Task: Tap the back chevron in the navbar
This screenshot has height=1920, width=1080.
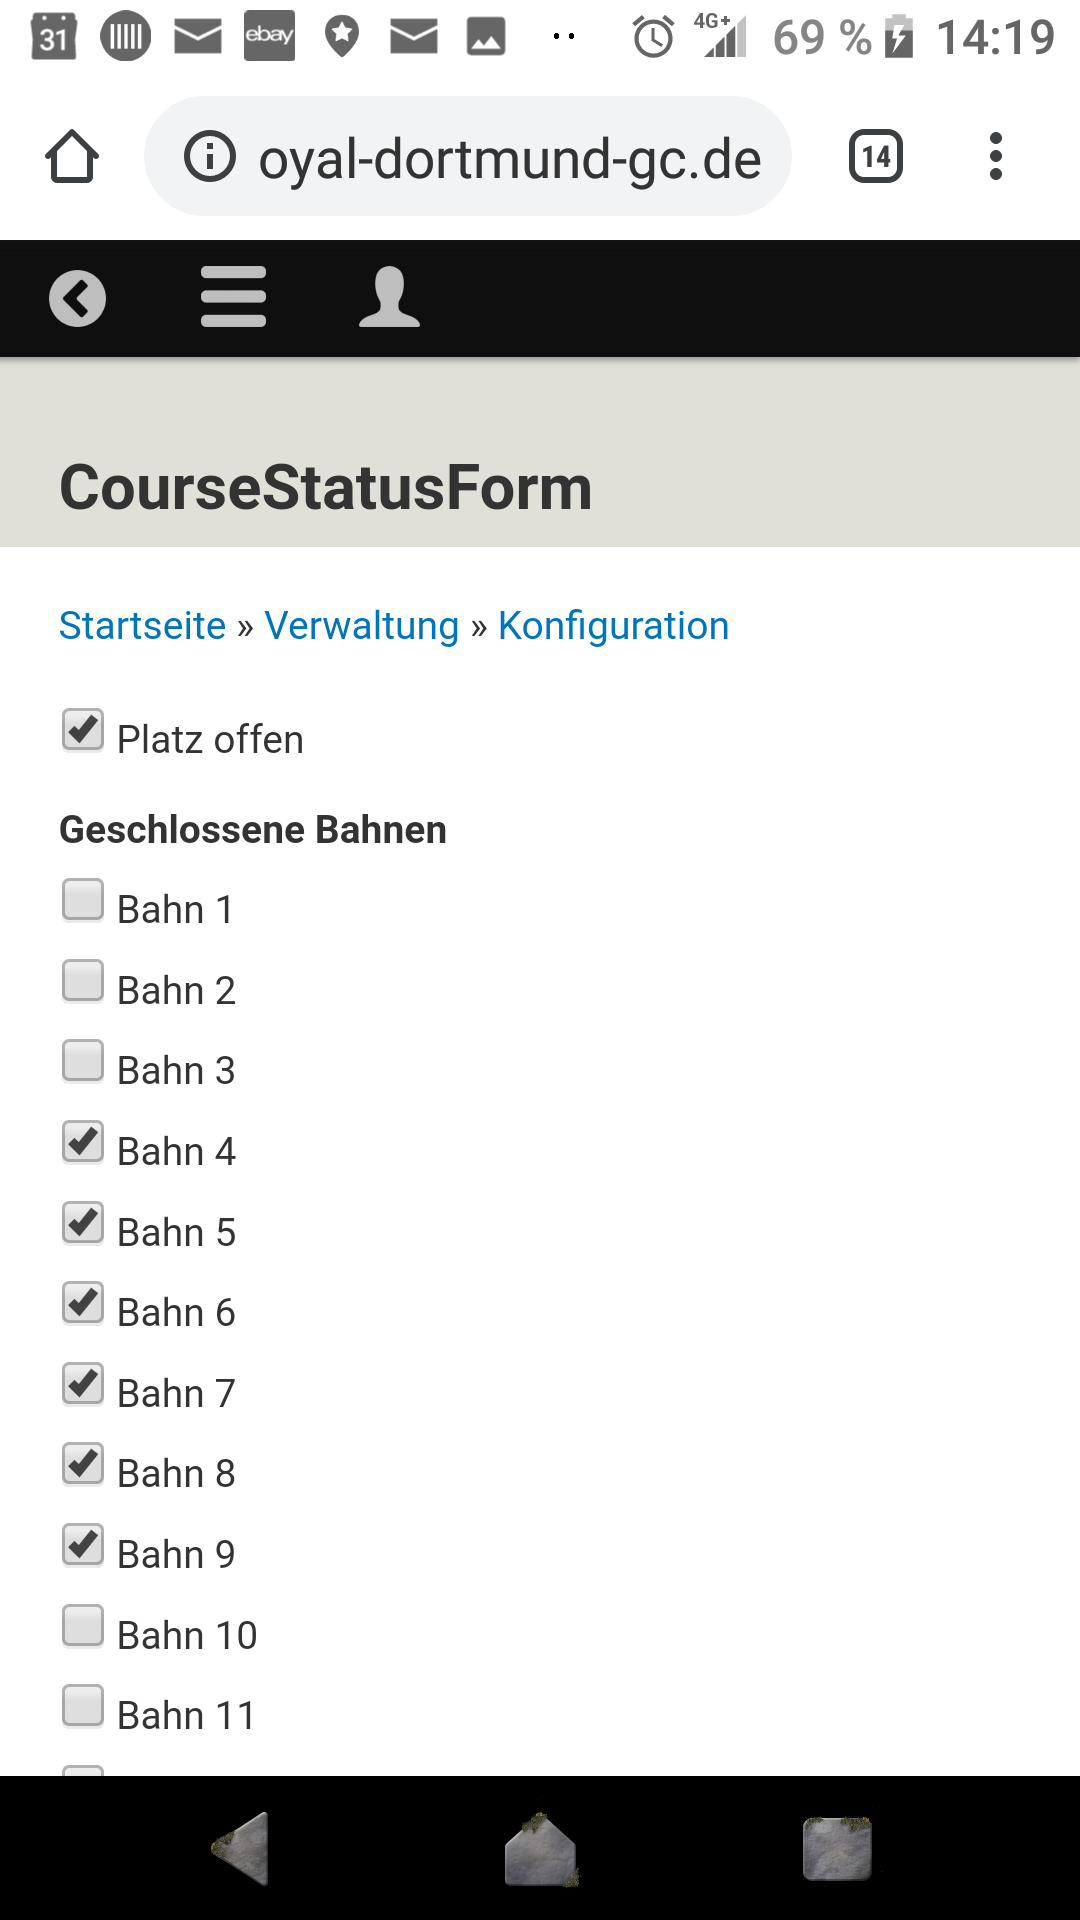Action: point(78,296)
